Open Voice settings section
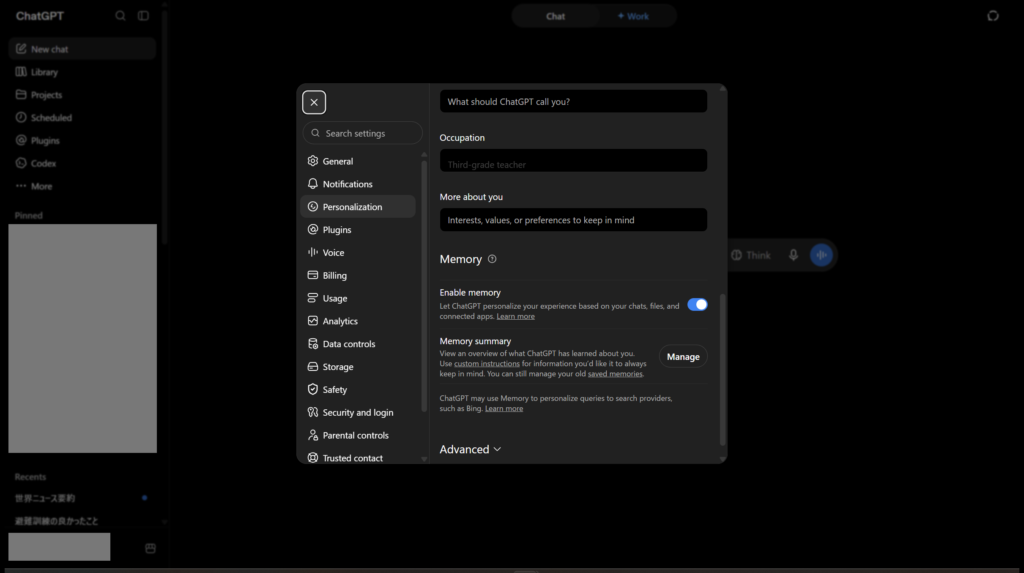Screen dimensions: 1024x573 coord(358,253)
